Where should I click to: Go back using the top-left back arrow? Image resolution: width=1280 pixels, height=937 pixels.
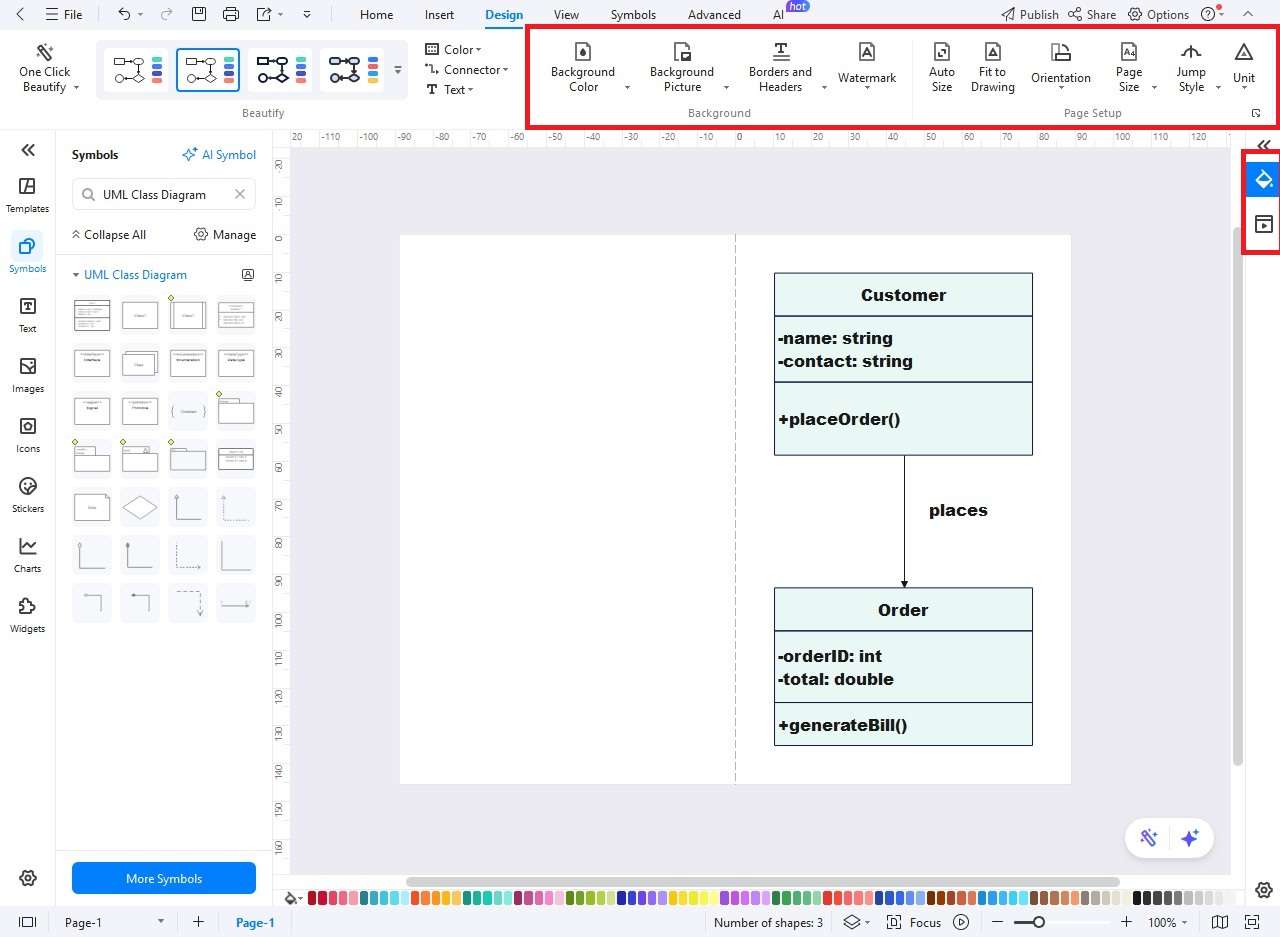click(20, 14)
